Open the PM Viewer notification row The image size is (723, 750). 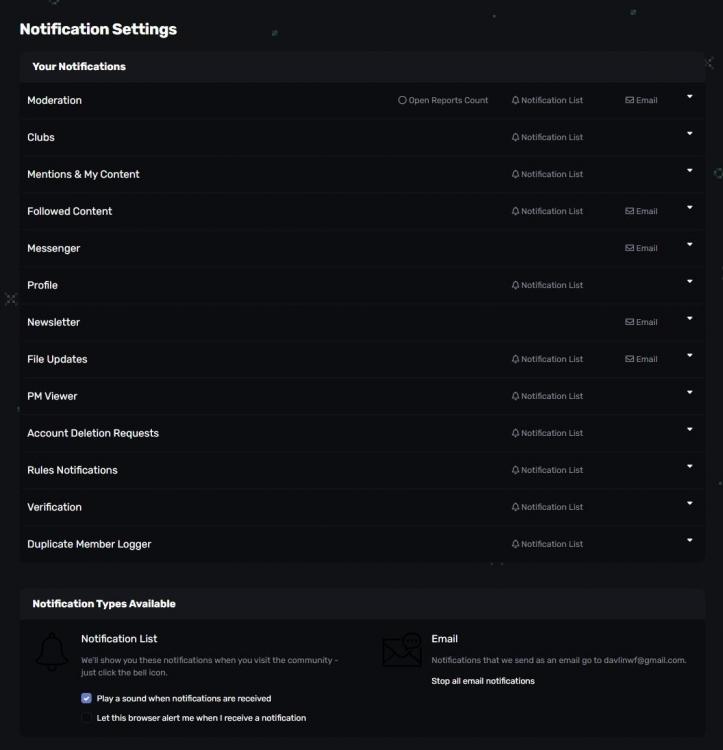click(52, 397)
